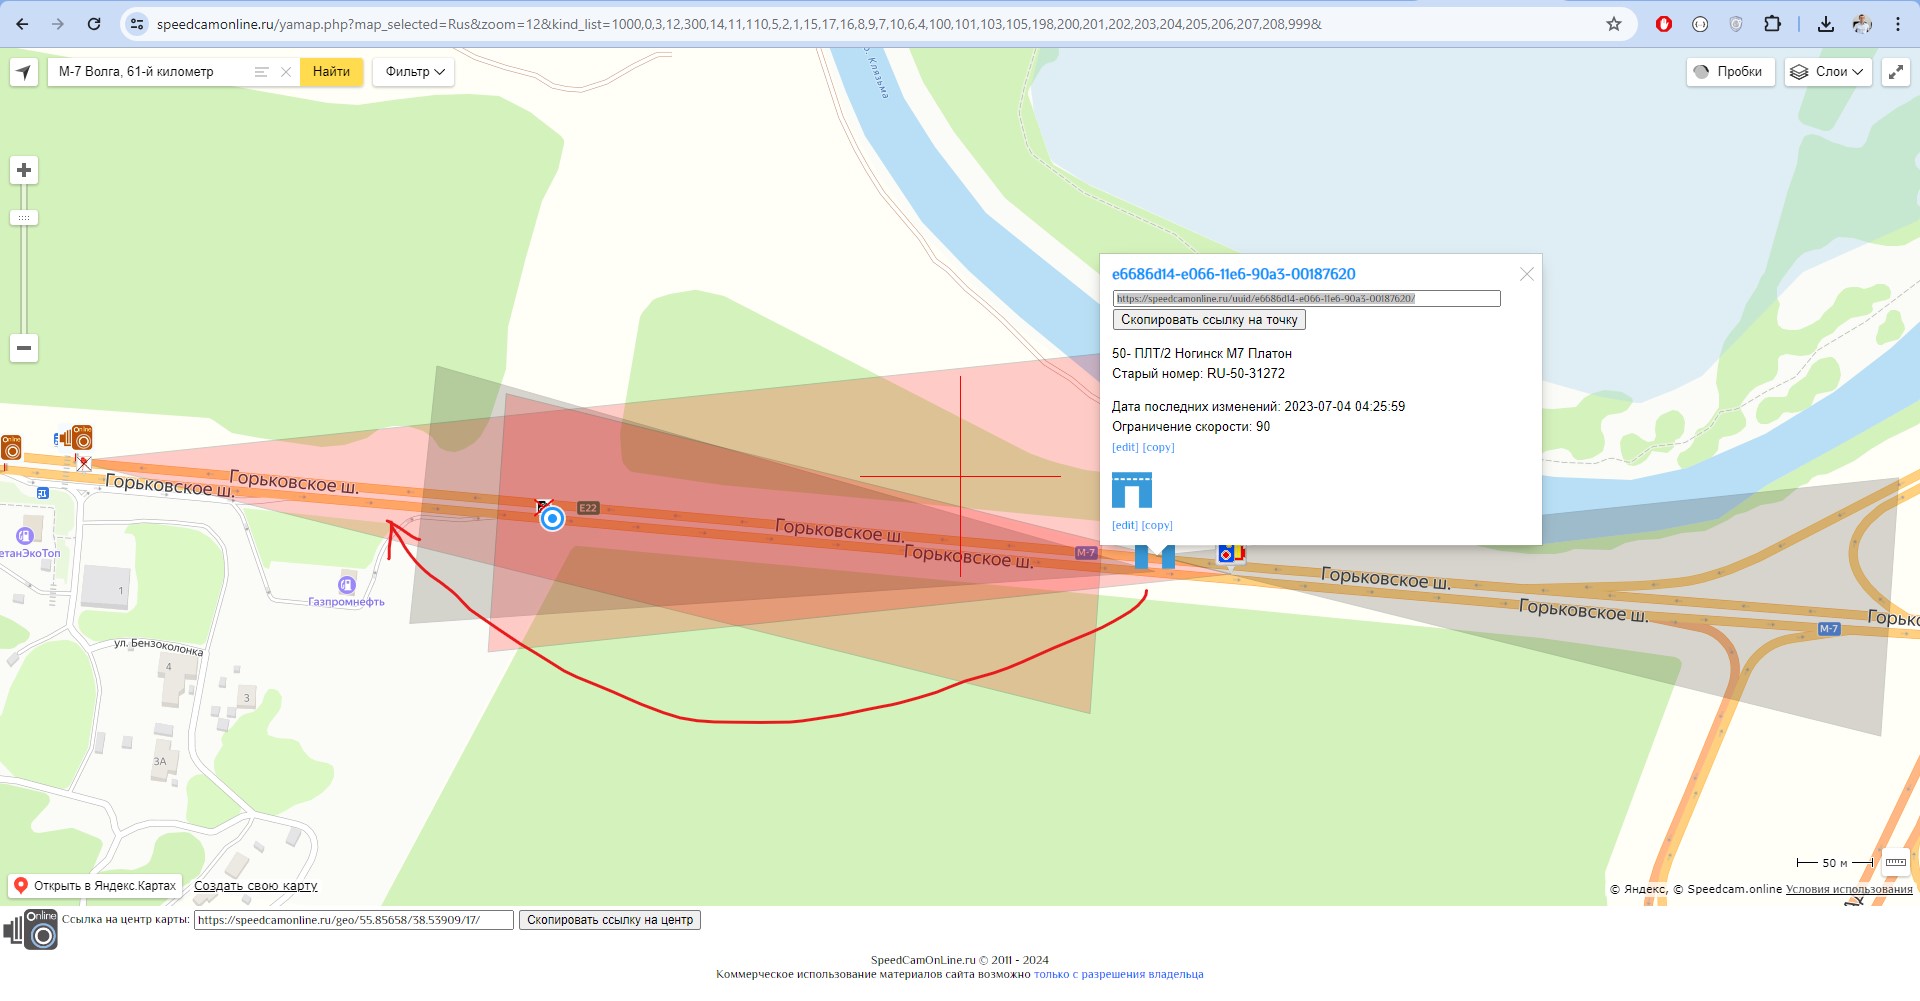Open fullscreen map mode icon
The height and width of the screenshot is (1001, 1920).
1895,72
